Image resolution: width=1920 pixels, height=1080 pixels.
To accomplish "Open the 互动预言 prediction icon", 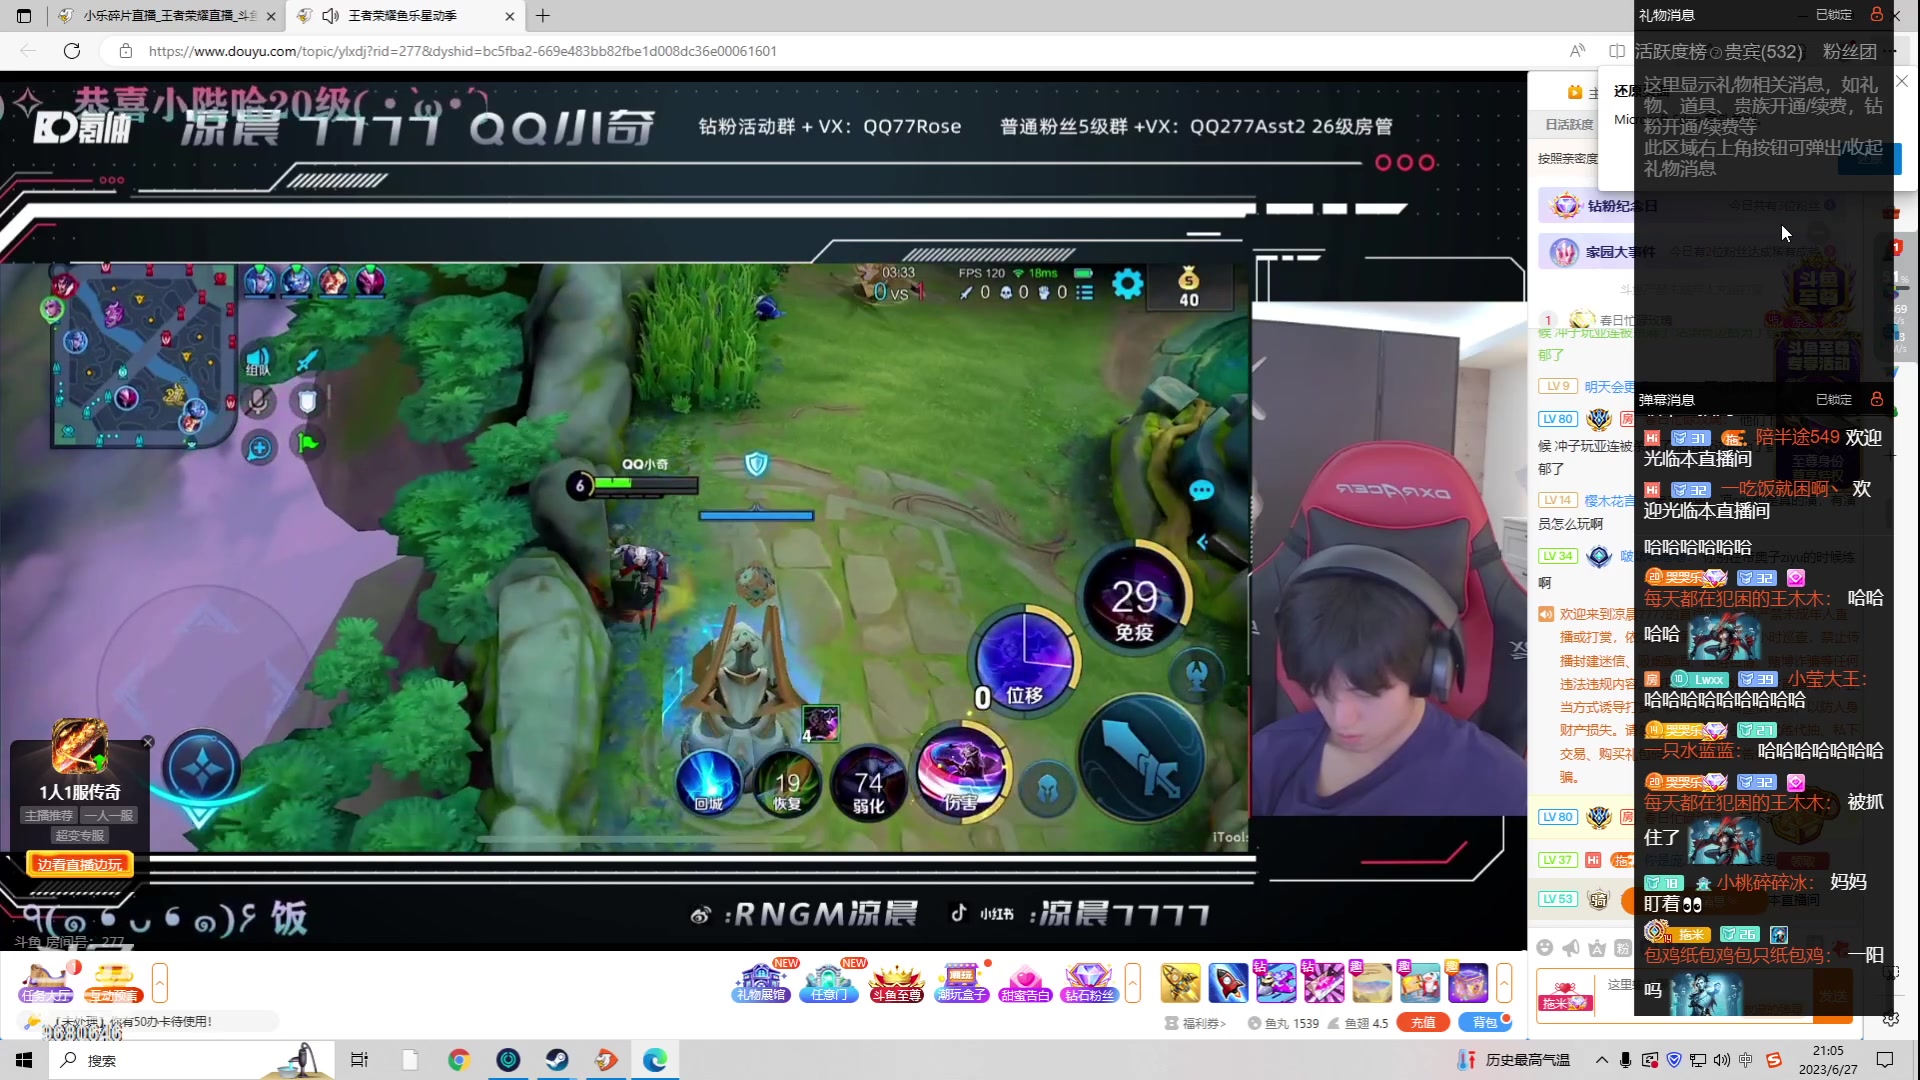I will (113, 982).
